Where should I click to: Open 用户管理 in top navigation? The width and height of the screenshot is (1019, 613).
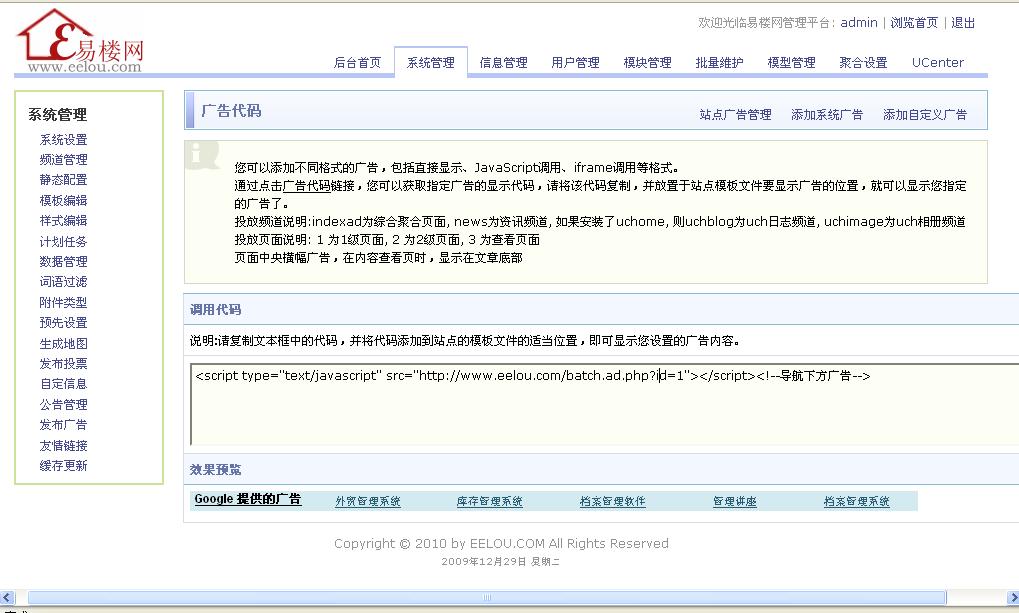[576, 62]
